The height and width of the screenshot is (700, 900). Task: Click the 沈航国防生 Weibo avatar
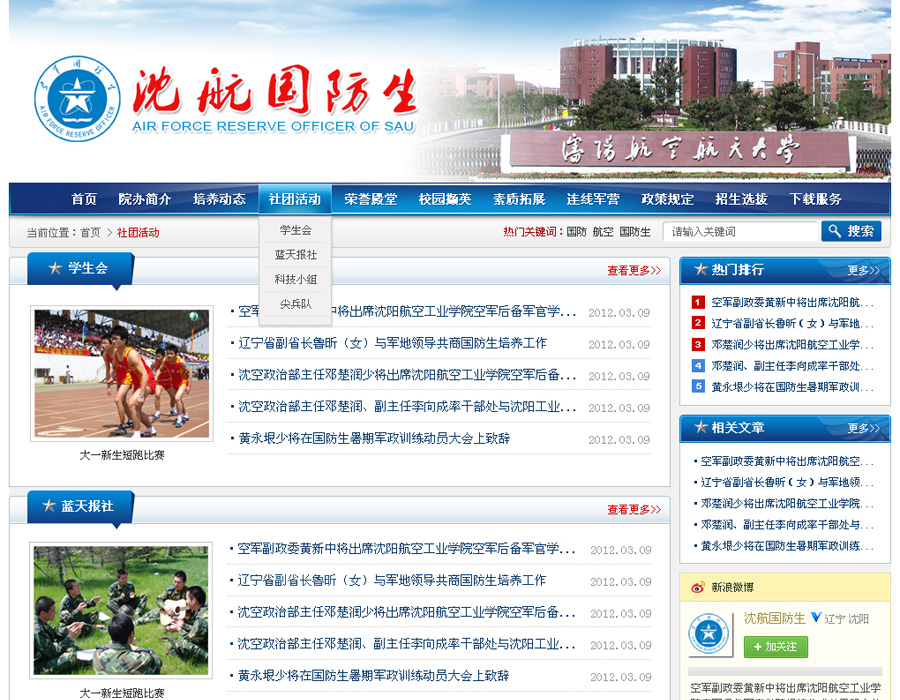[710, 633]
